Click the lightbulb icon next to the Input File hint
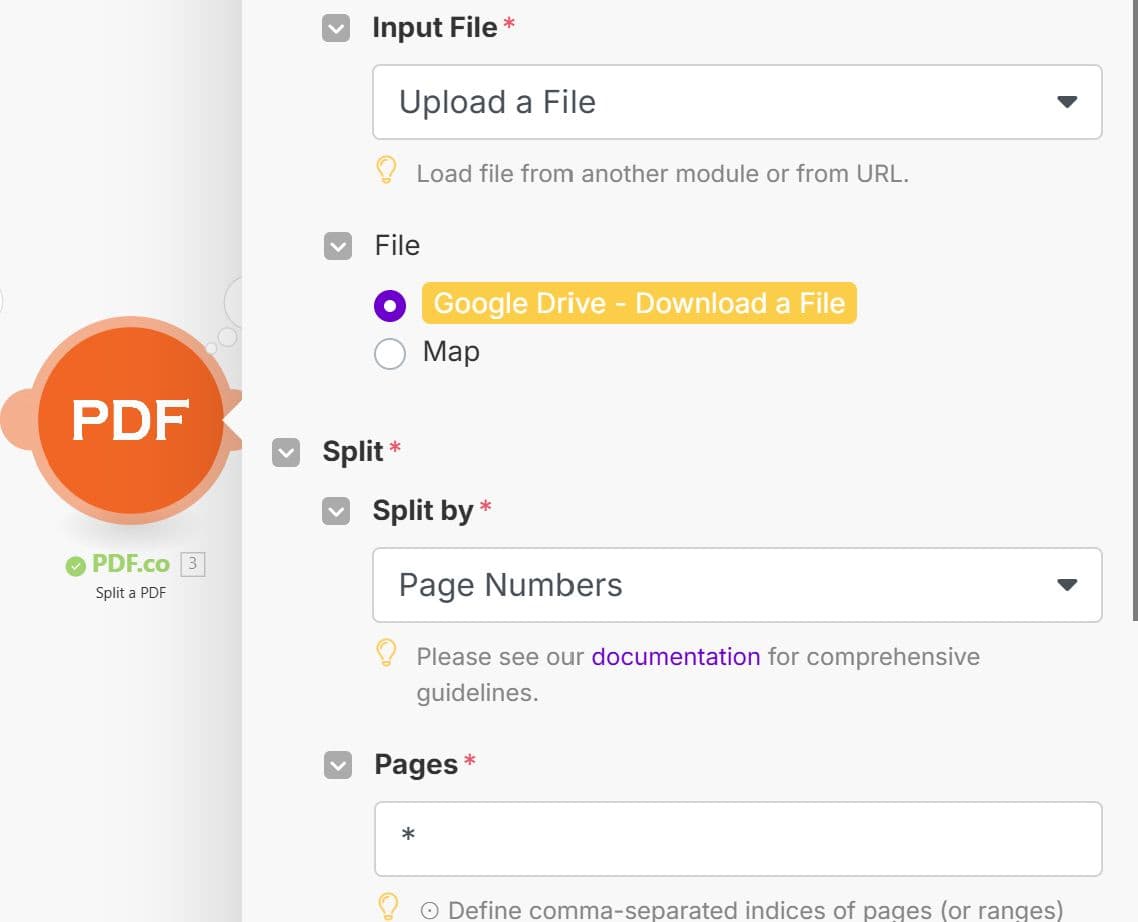The width and height of the screenshot is (1138, 922). [388, 171]
